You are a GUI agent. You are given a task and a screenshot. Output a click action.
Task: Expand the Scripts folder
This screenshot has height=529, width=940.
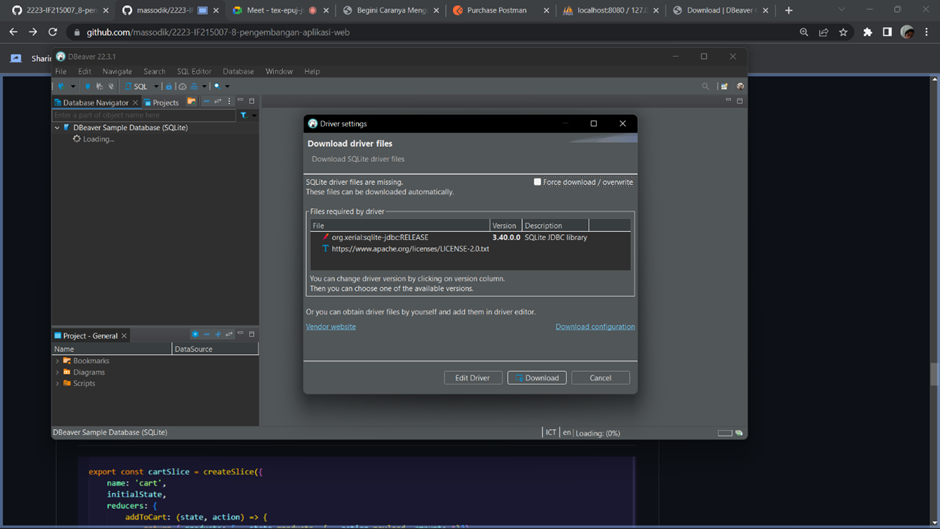(x=58, y=383)
